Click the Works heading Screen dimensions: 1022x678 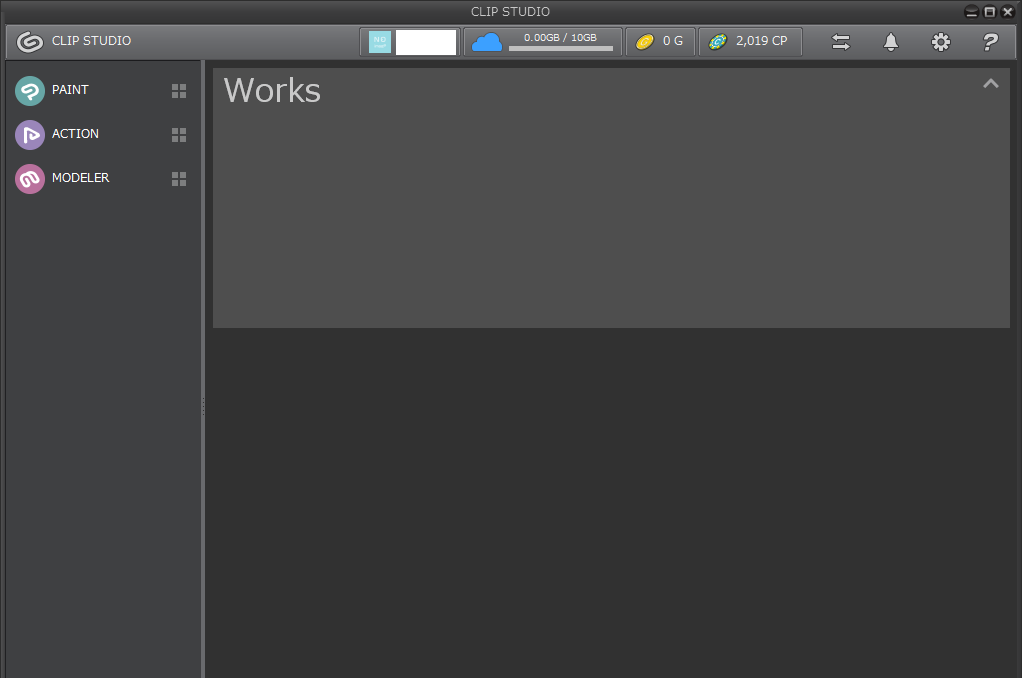point(272,91)
